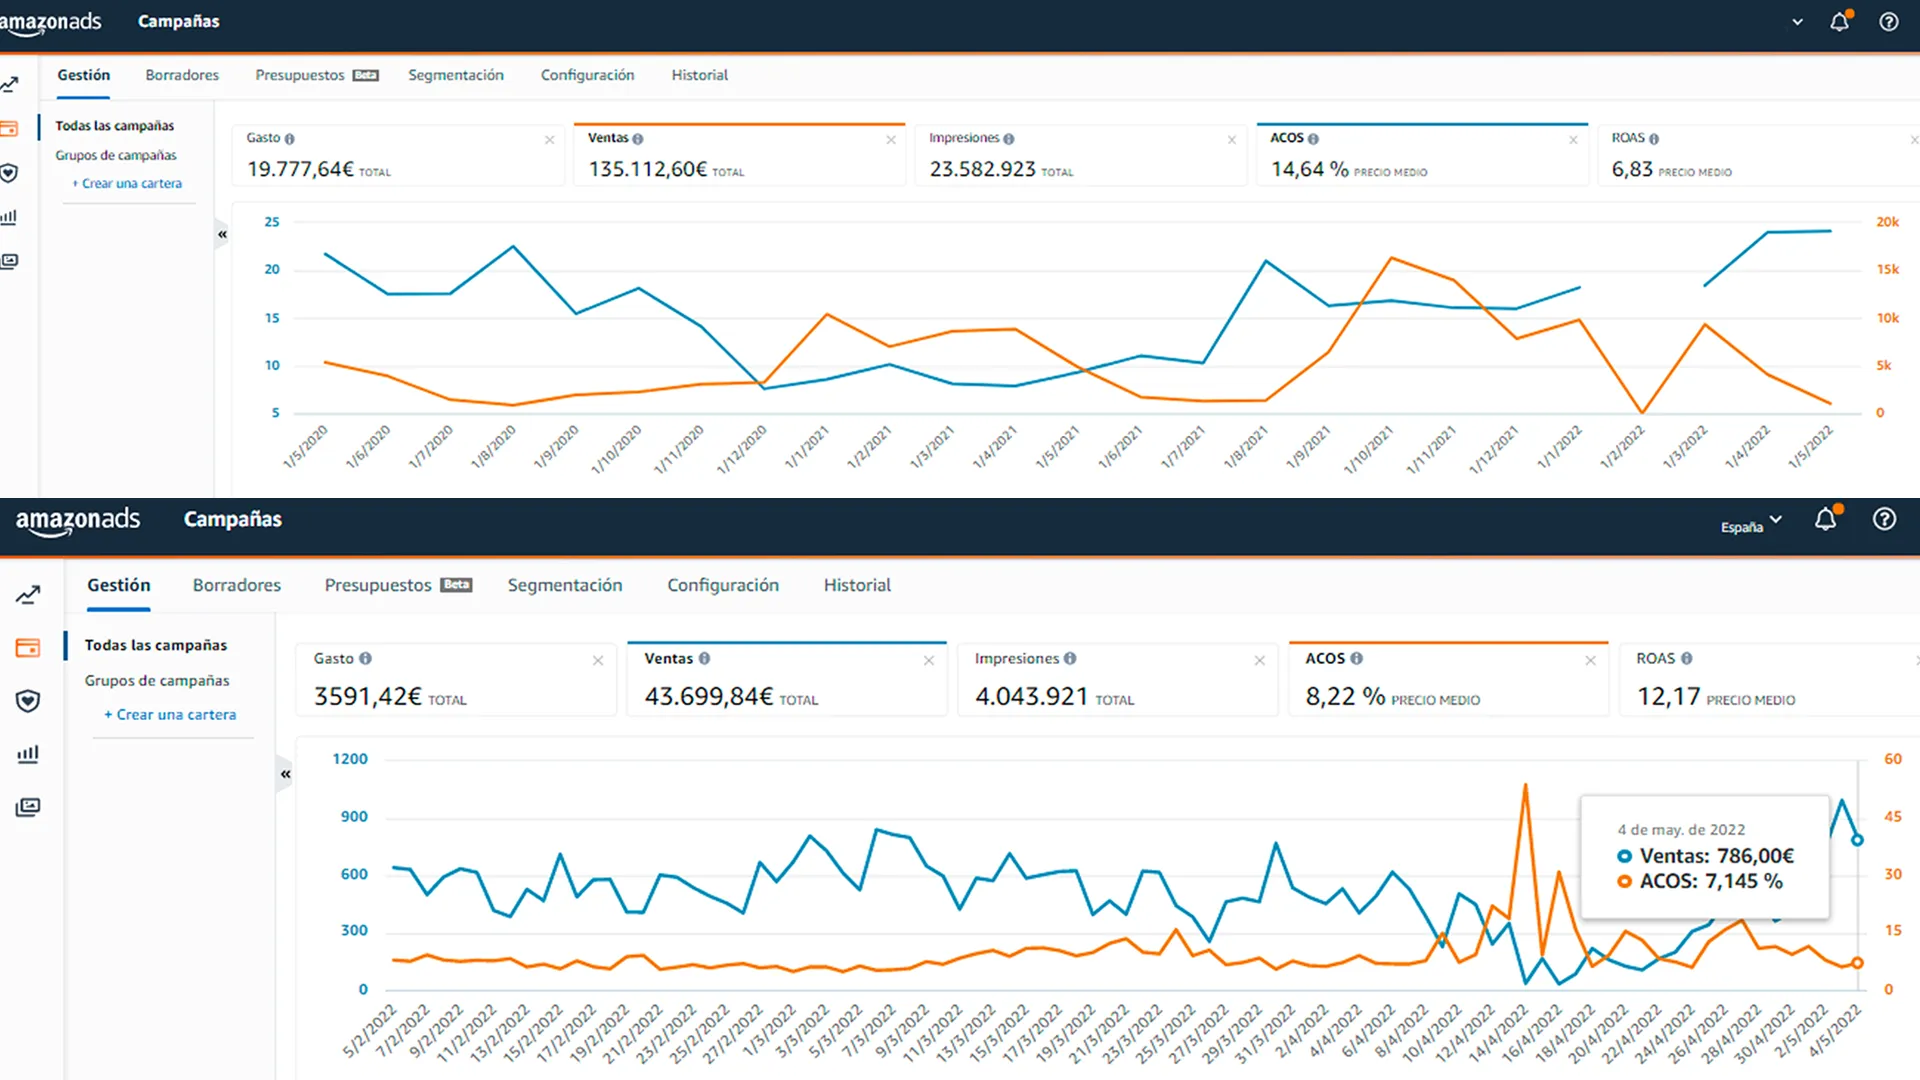
Task: Open the campaigns card icon in lower sidebar
Action: (x=28, y=648)
